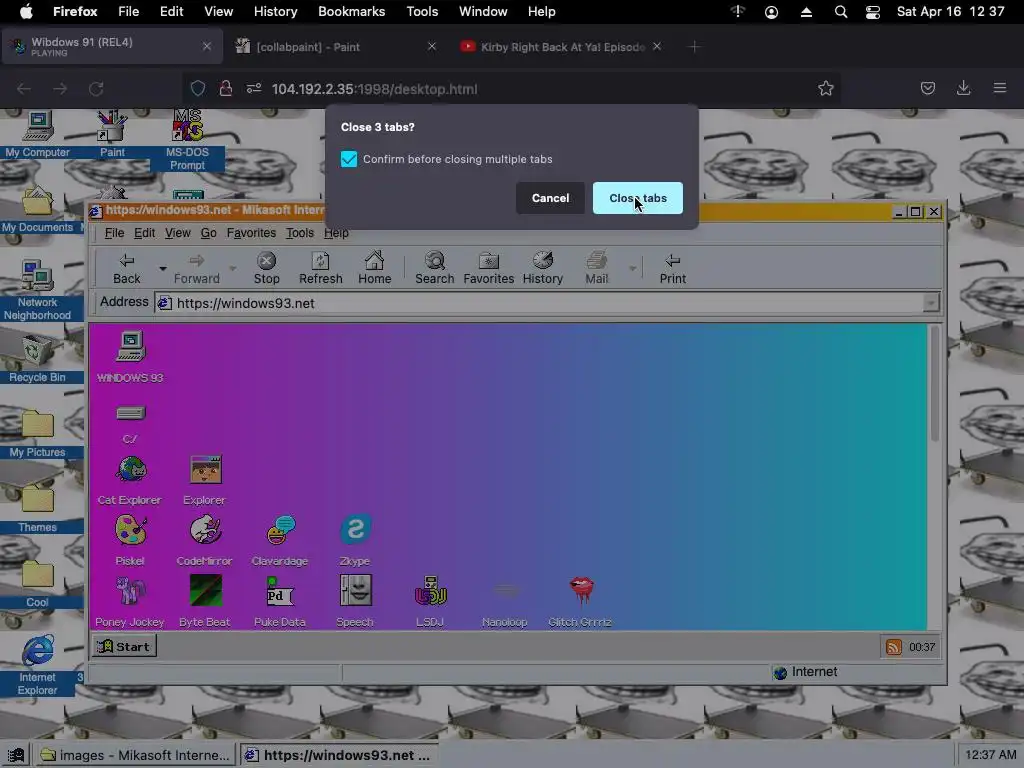The image size is (1024, 768).
Task: Launch Glitch Grrrlz icon
Action: point(580,601)
